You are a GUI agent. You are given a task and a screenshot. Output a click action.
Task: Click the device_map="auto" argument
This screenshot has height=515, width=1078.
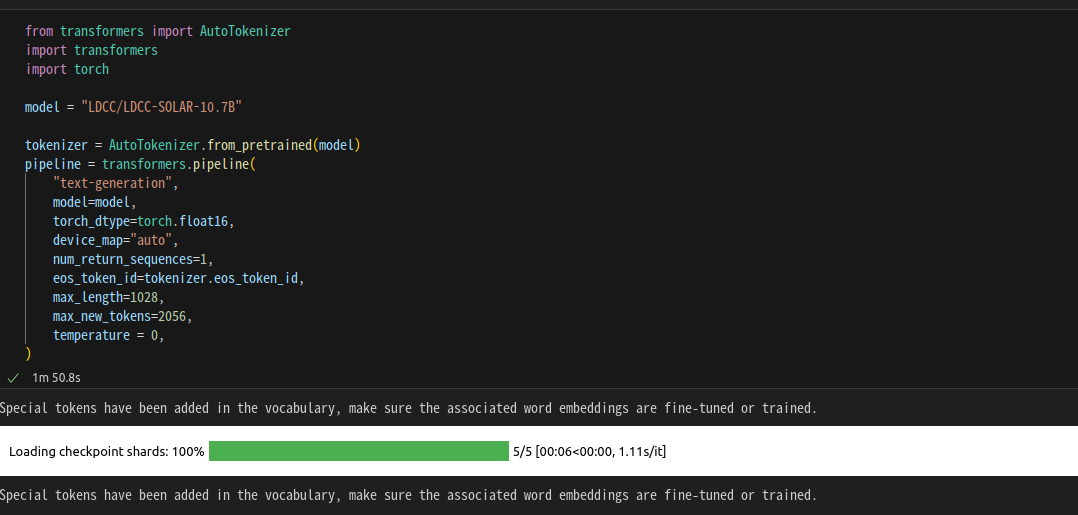(115, 240)
